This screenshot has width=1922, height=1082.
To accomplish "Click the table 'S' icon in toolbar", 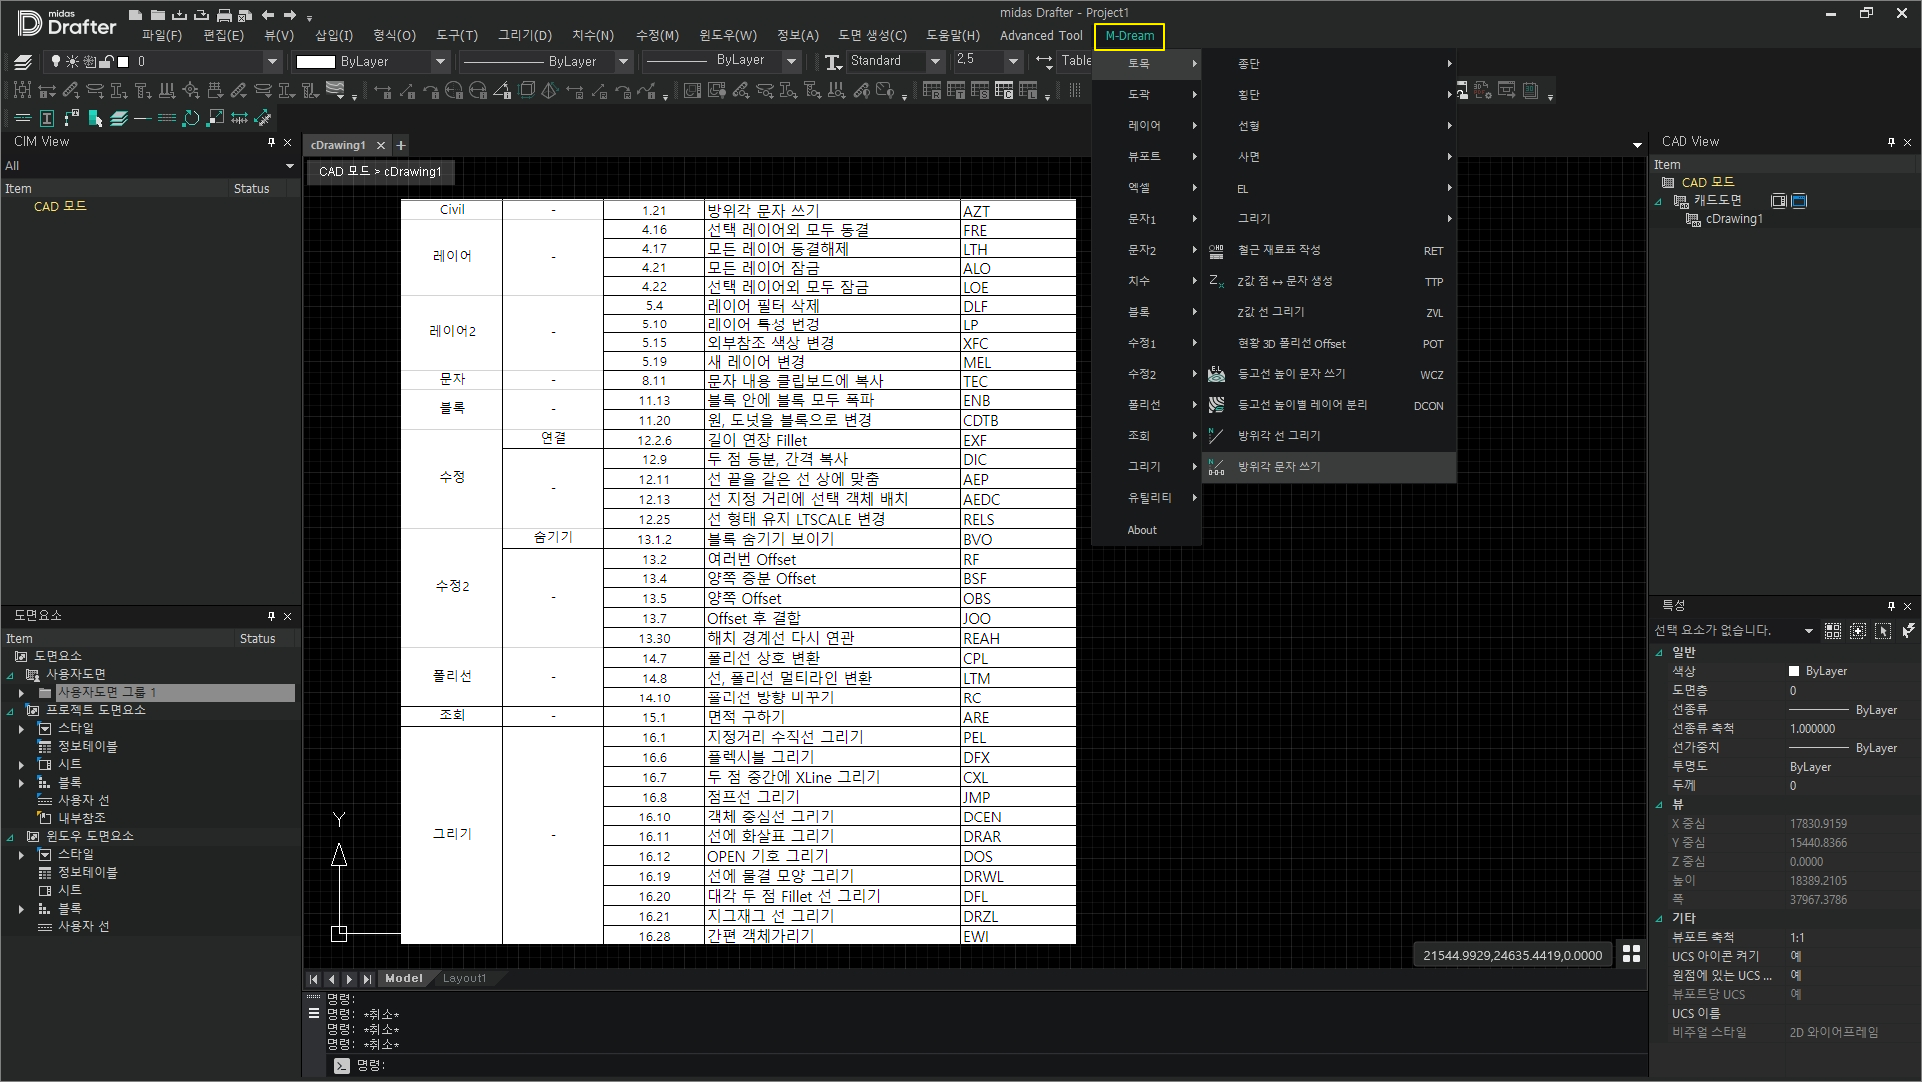I will pyautogui.click(x=980, y=91).
